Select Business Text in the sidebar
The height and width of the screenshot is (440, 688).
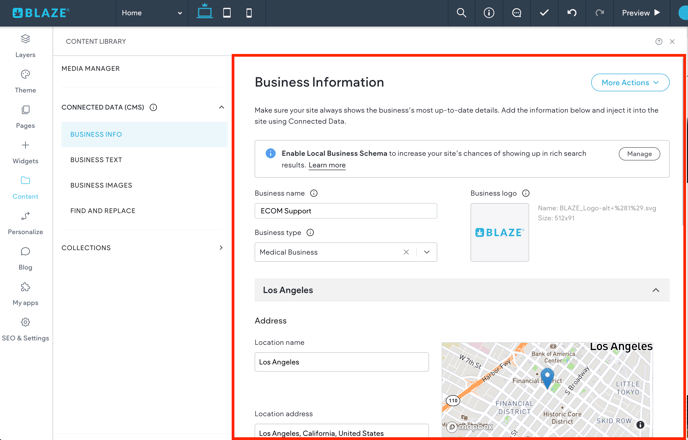(x=96, y=160)
